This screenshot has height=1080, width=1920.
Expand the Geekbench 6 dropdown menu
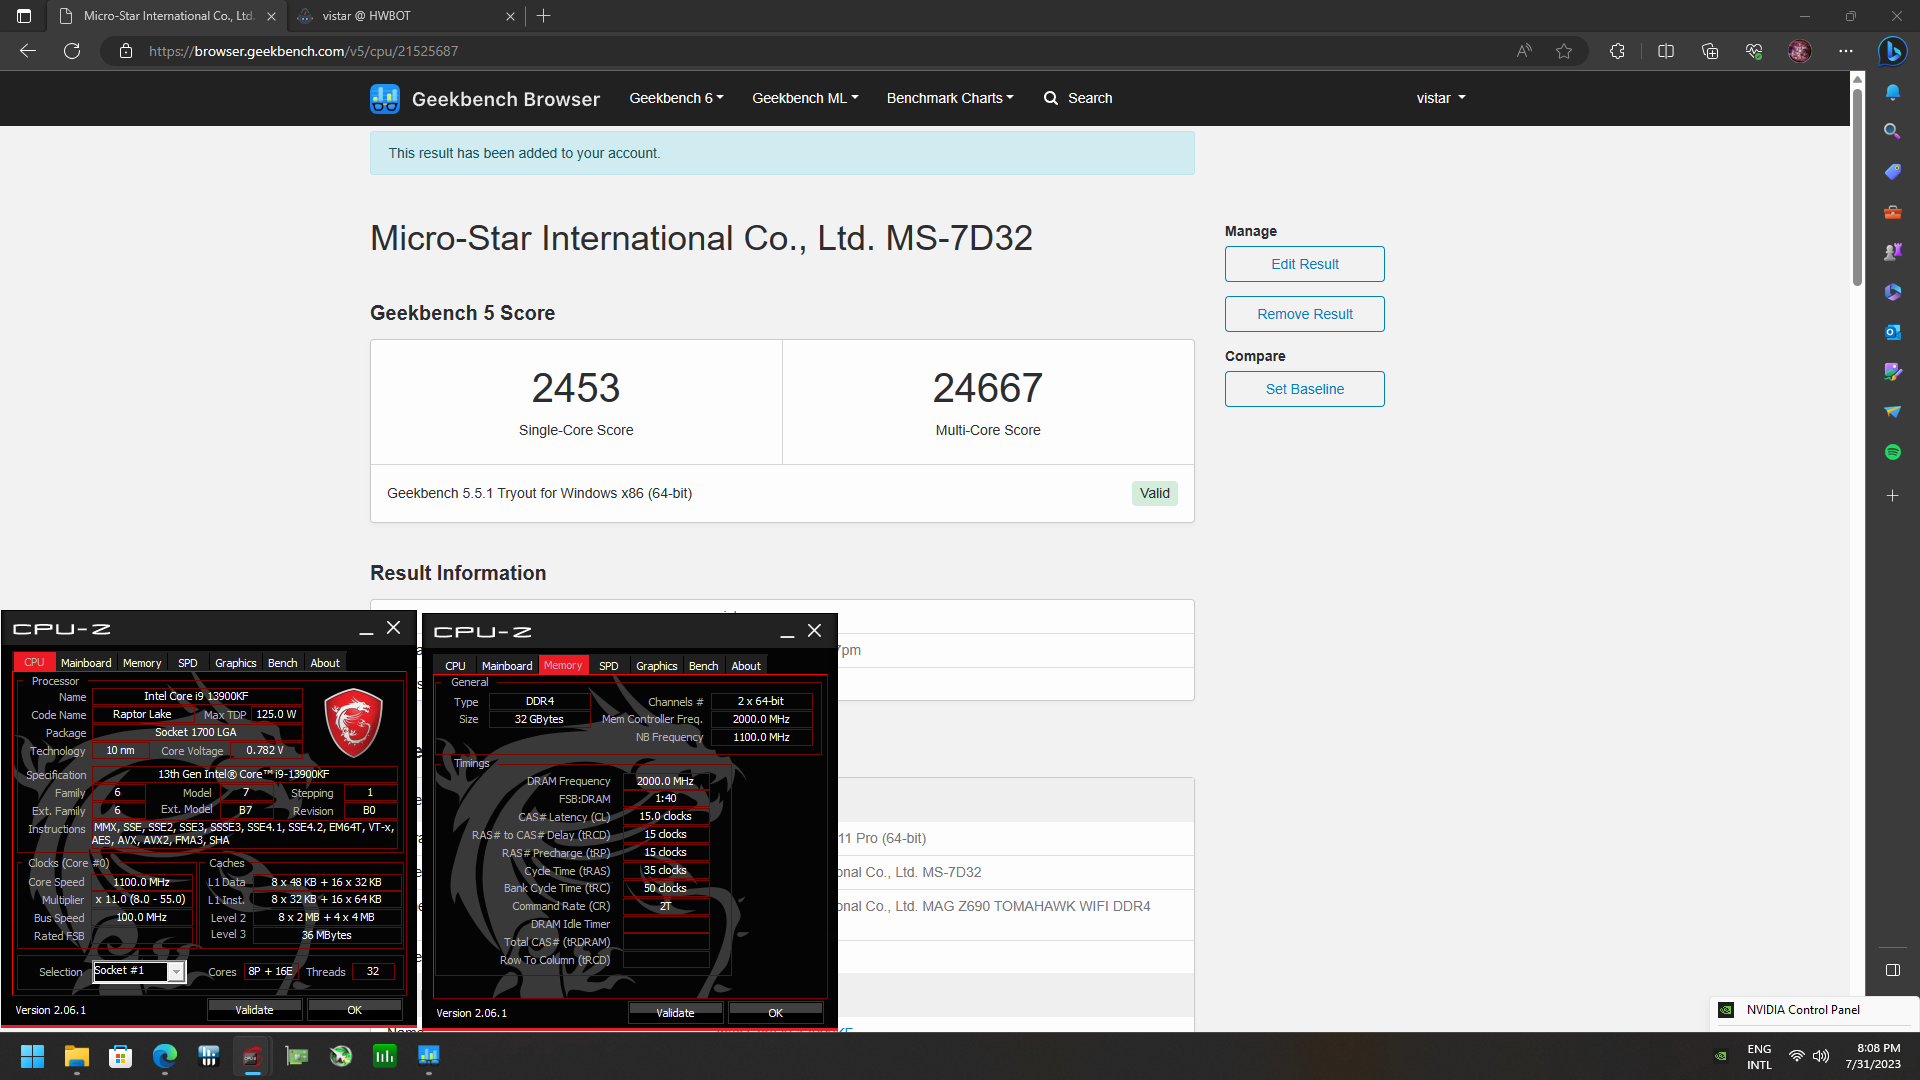click(x=676, y=98)
